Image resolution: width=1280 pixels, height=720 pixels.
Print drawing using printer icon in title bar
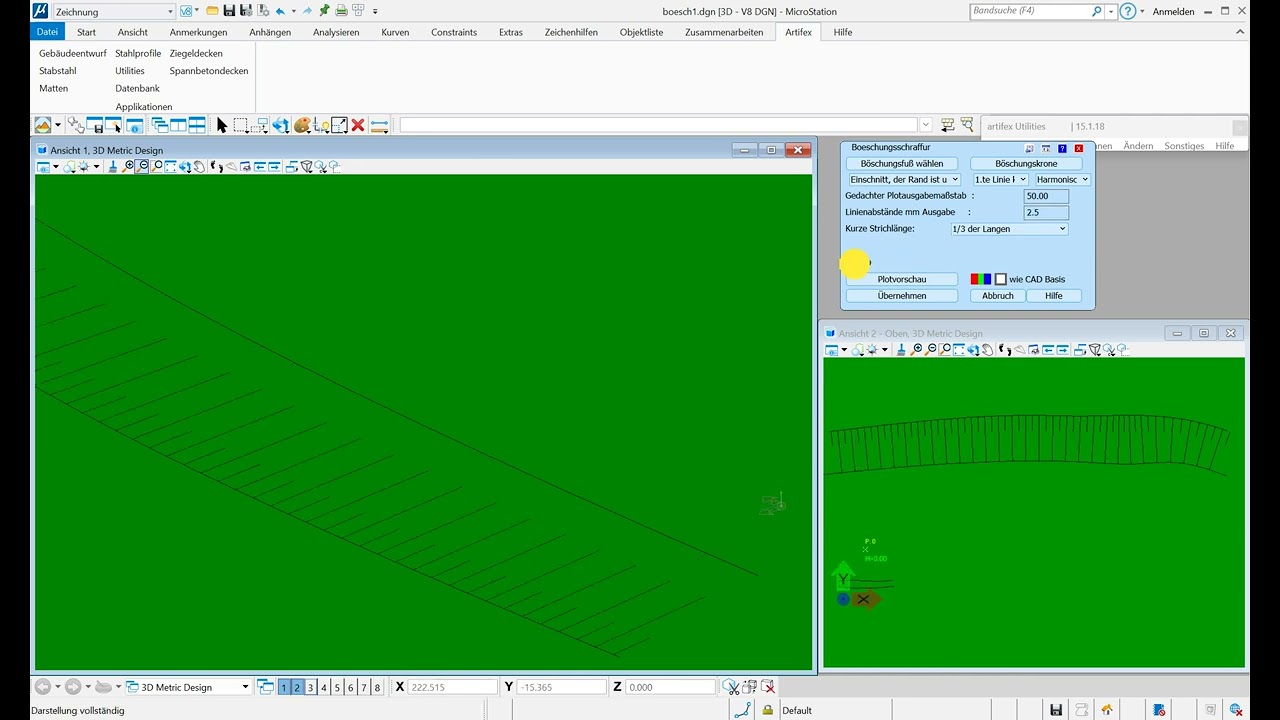click(341, 11)
